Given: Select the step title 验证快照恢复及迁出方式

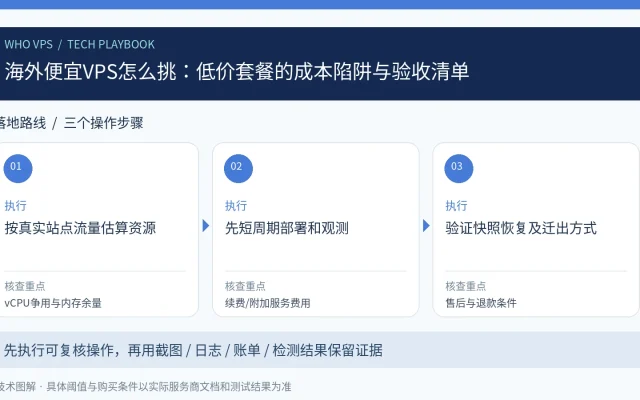Looking at the screenshot, I should click(x=521, y=228).
